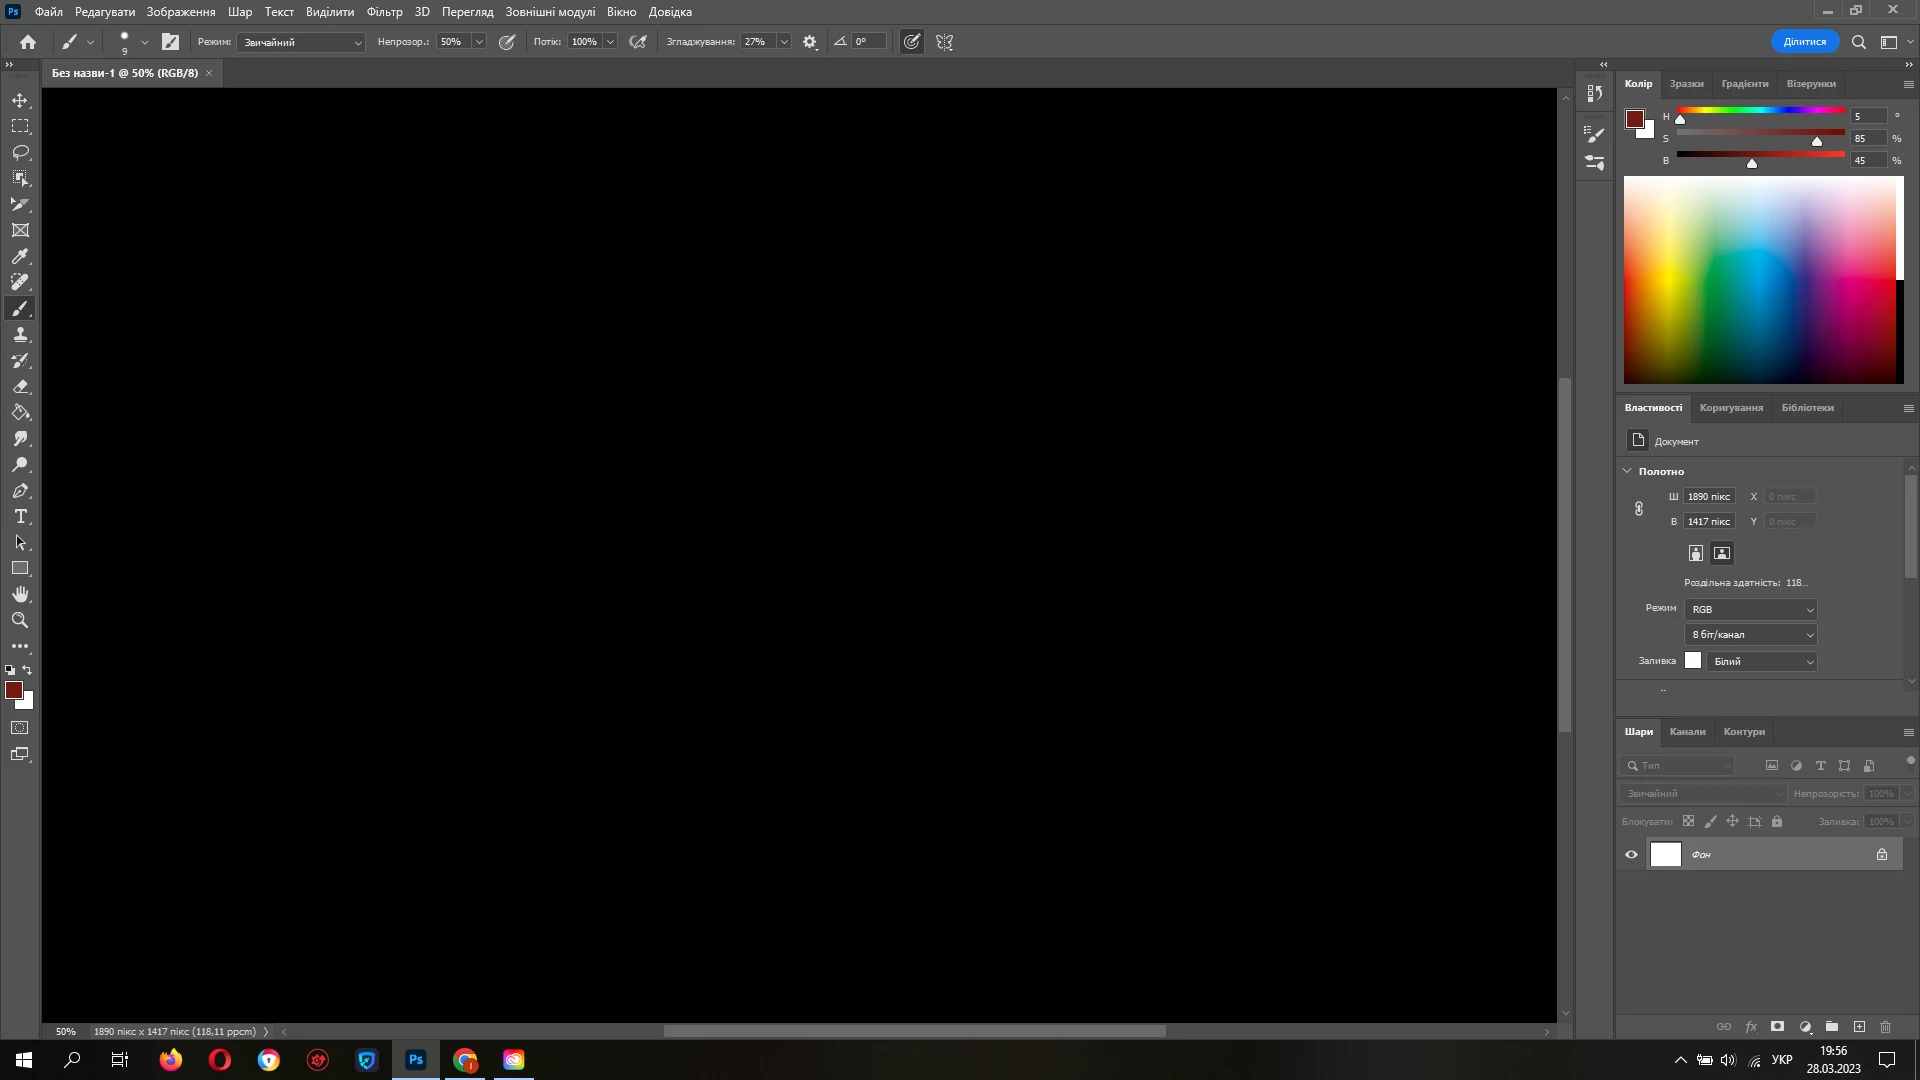Click the Ділитися button
The width and height of the screenshot is (1920, 1080).
click(x=1804, y=42)
